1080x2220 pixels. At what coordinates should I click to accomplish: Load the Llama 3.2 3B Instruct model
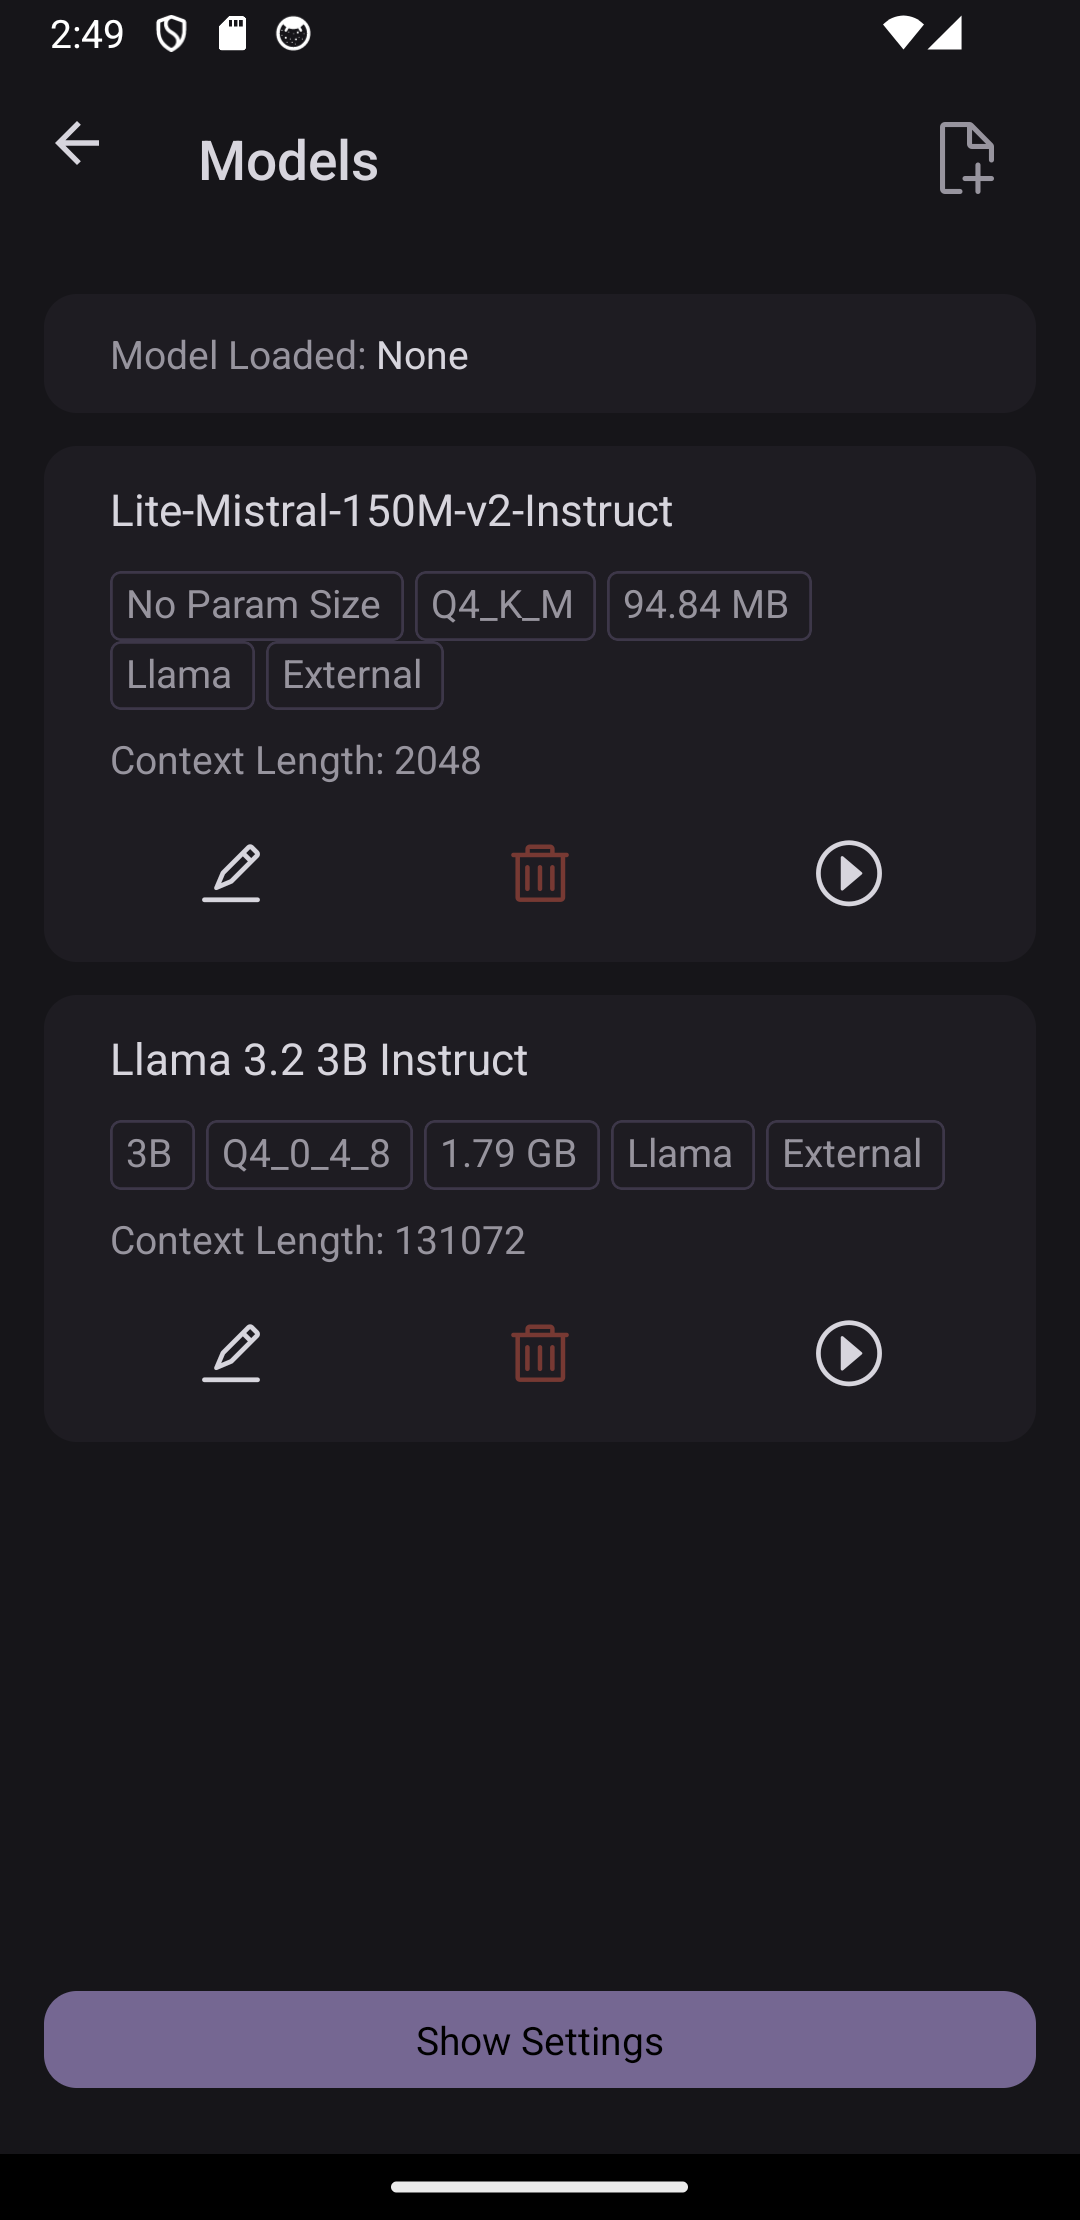(x=848, y=1353)
